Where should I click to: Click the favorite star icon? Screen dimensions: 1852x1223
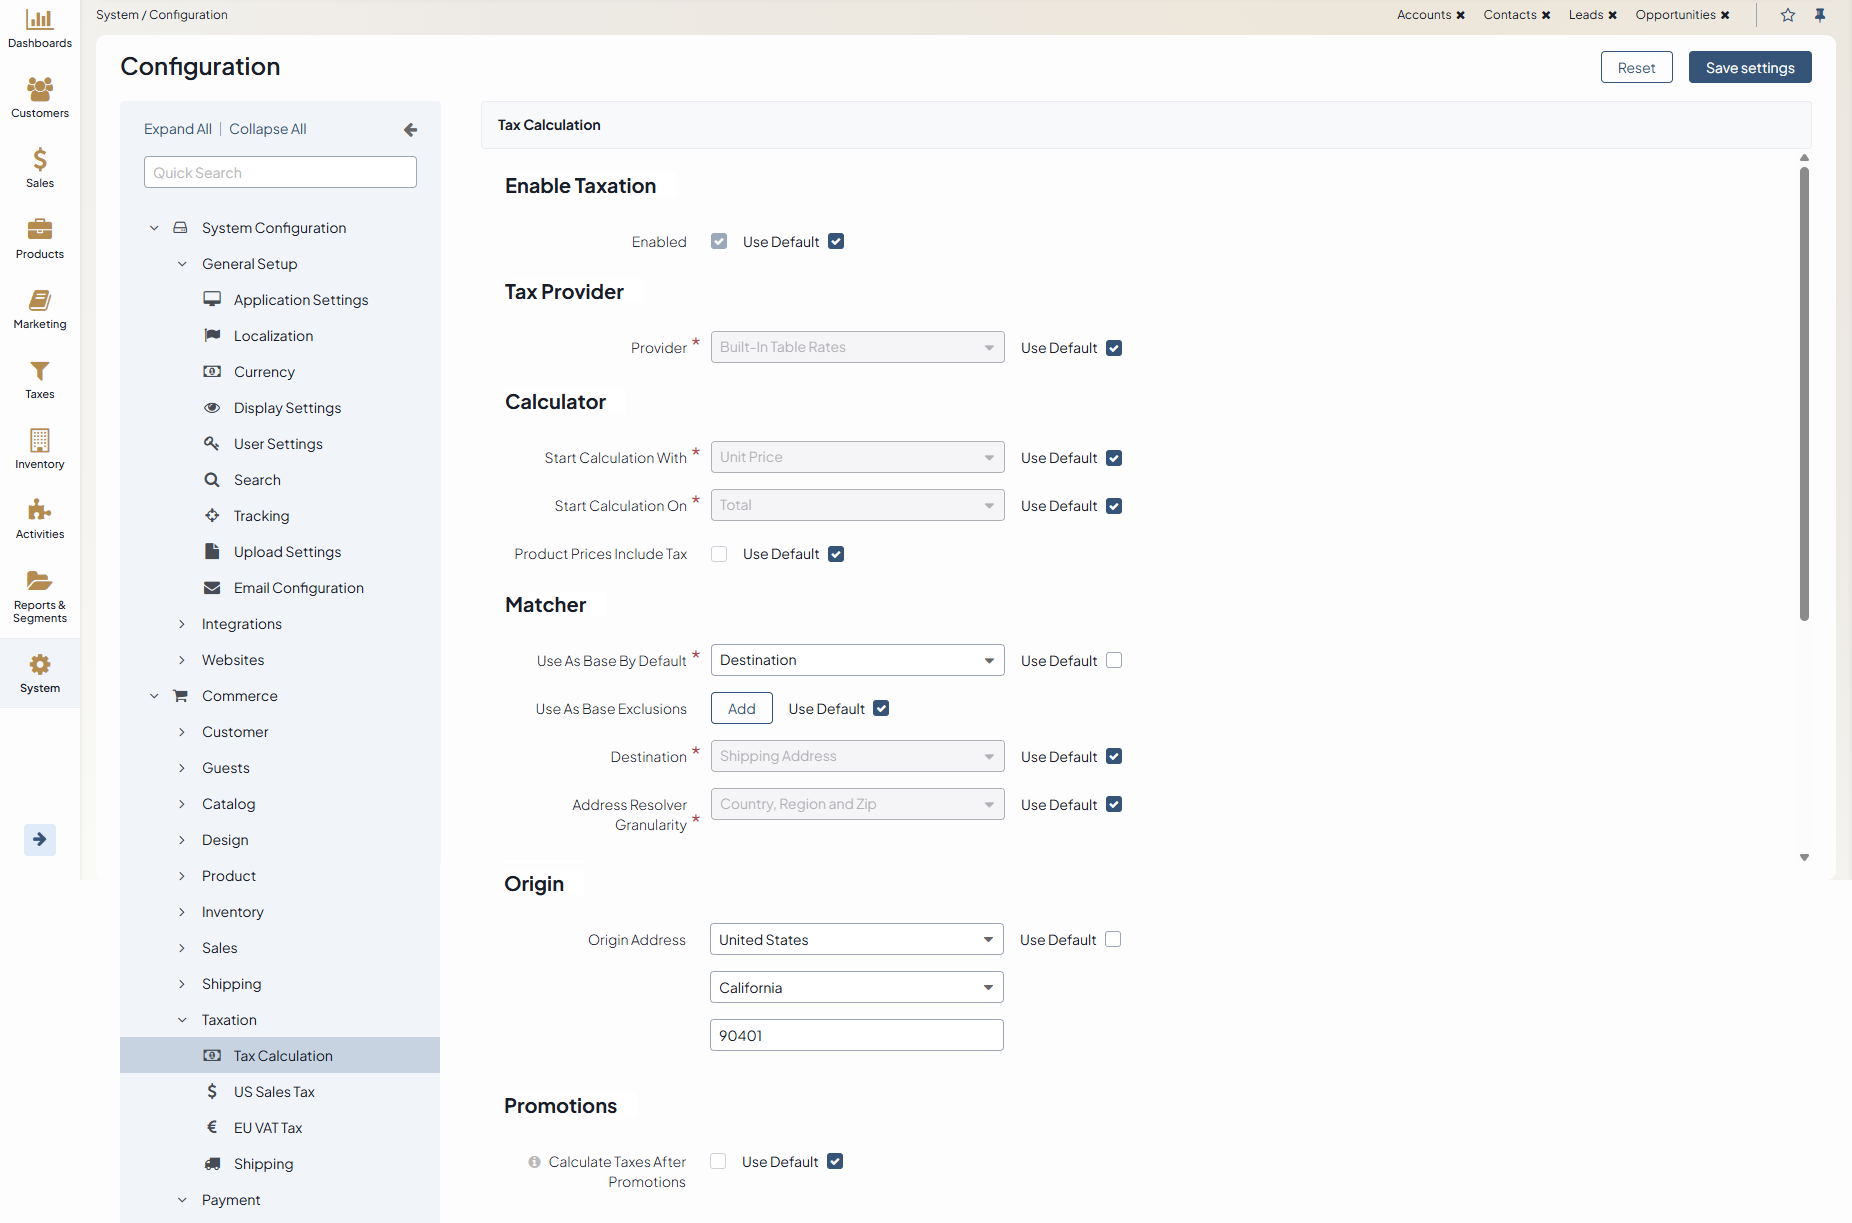(1788, 15)
